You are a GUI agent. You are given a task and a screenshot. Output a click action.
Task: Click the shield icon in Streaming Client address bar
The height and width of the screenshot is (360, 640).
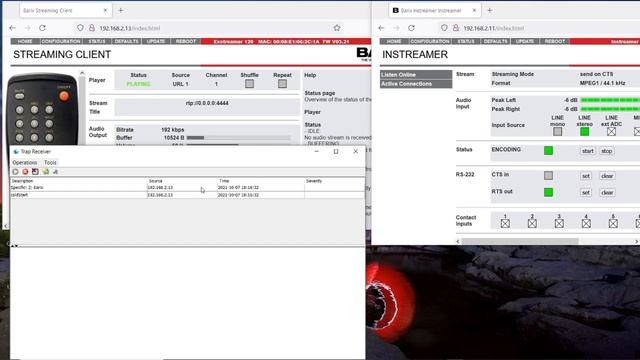[x=80, y=28]
